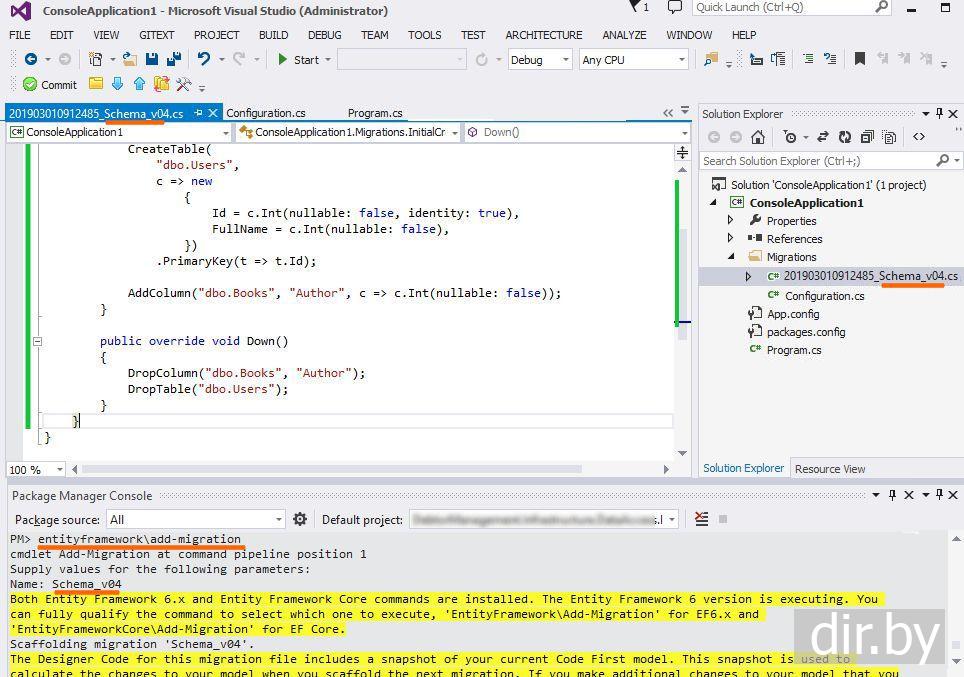Click Refresh icon in Solution Explorer

(x=845, y=137)
